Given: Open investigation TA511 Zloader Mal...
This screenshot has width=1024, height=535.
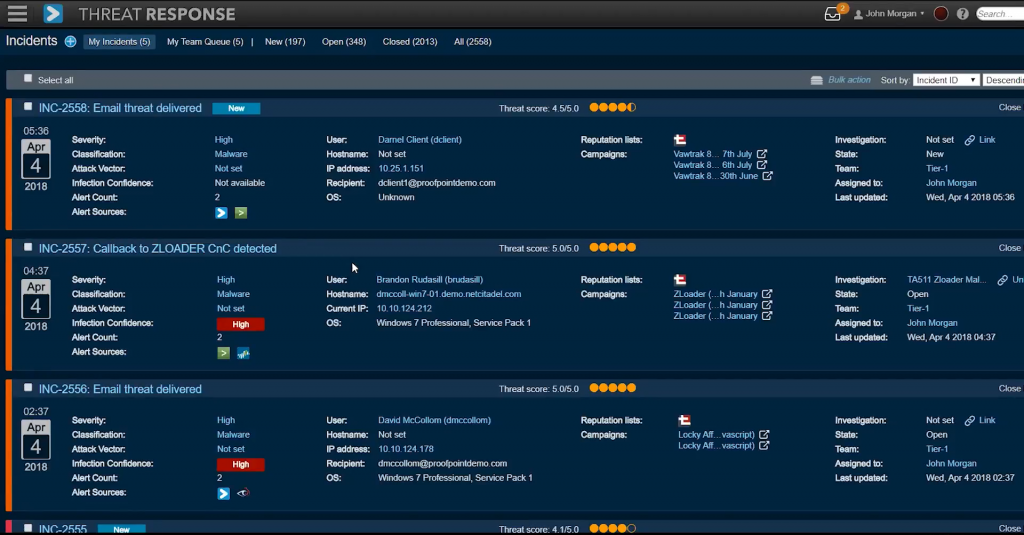Looking at the screenshot, I should [x=946, y=280].
